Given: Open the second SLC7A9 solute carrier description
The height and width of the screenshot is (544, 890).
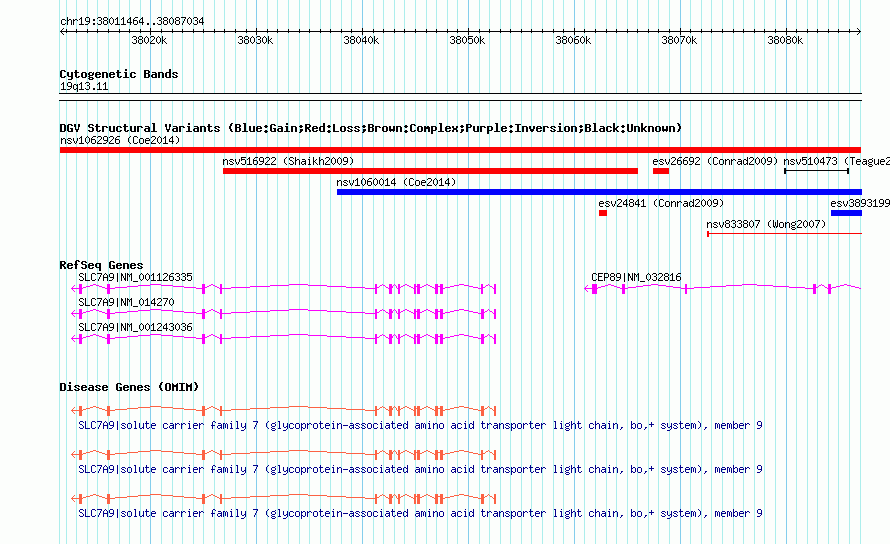Looking at the screenshot, I should point(420,469).
